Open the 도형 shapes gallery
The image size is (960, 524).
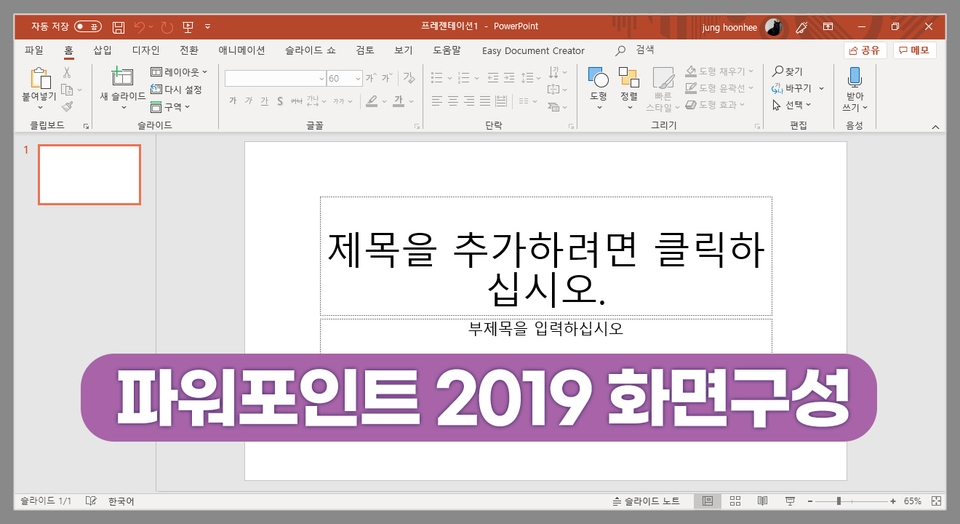[598, 88]
